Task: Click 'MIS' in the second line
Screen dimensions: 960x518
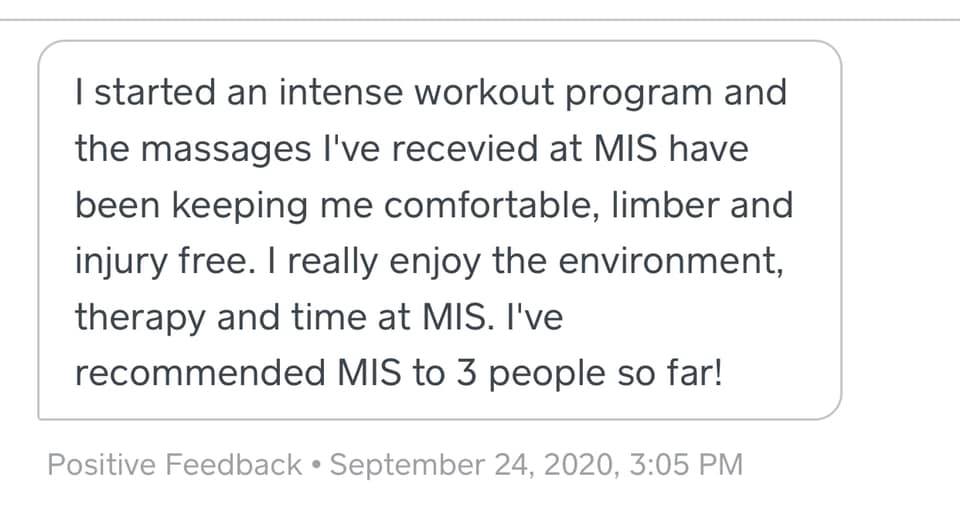Action: coord(626,149)
